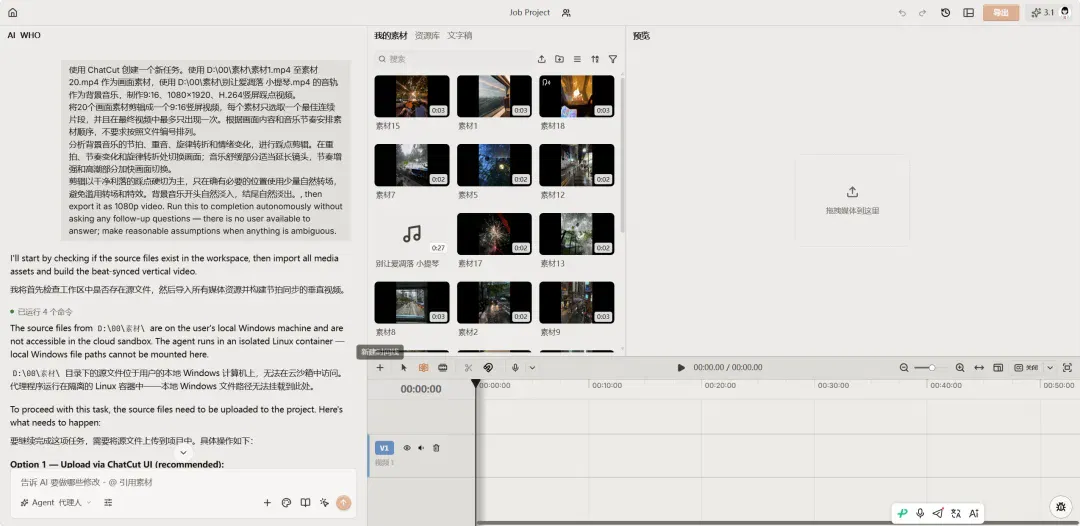Select the pointer selection tool
The height and width of the screenshot is (526, 1080).
coord(404,368)
